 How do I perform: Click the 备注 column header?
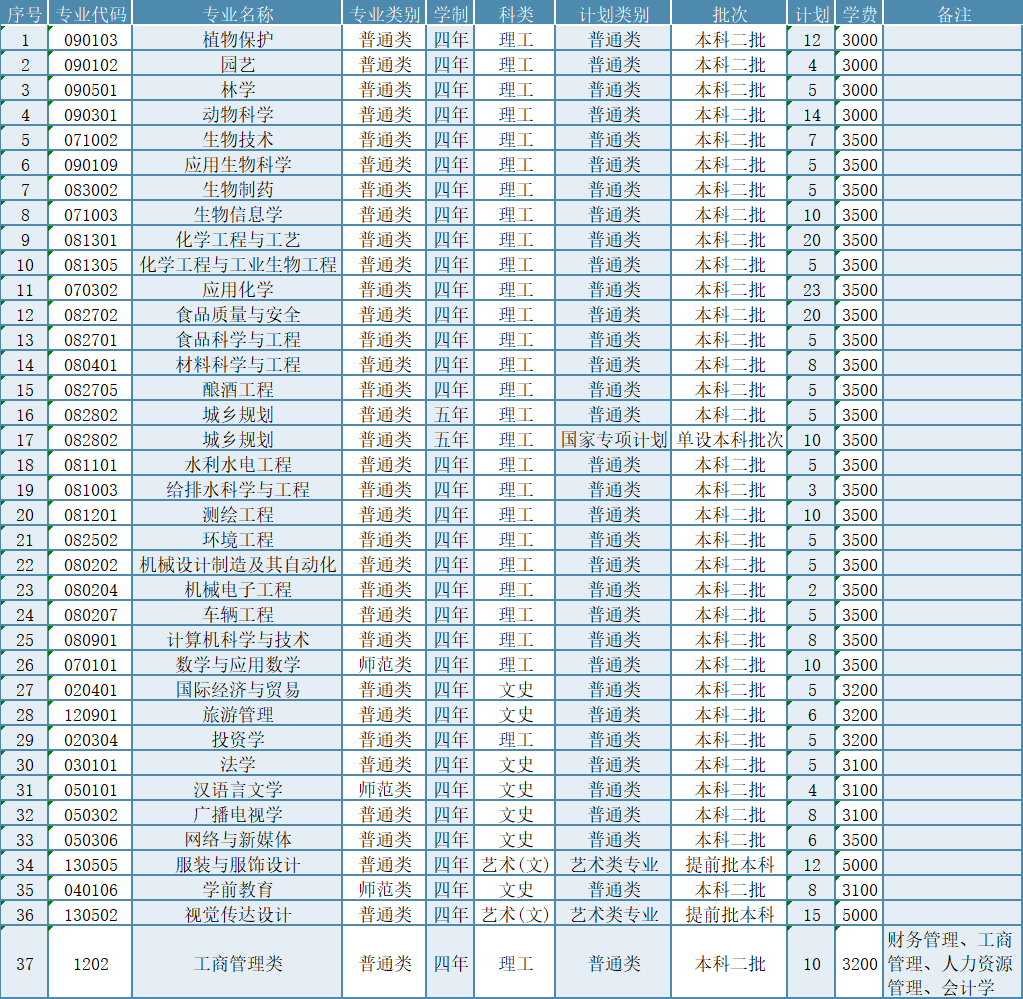(953, 13)
